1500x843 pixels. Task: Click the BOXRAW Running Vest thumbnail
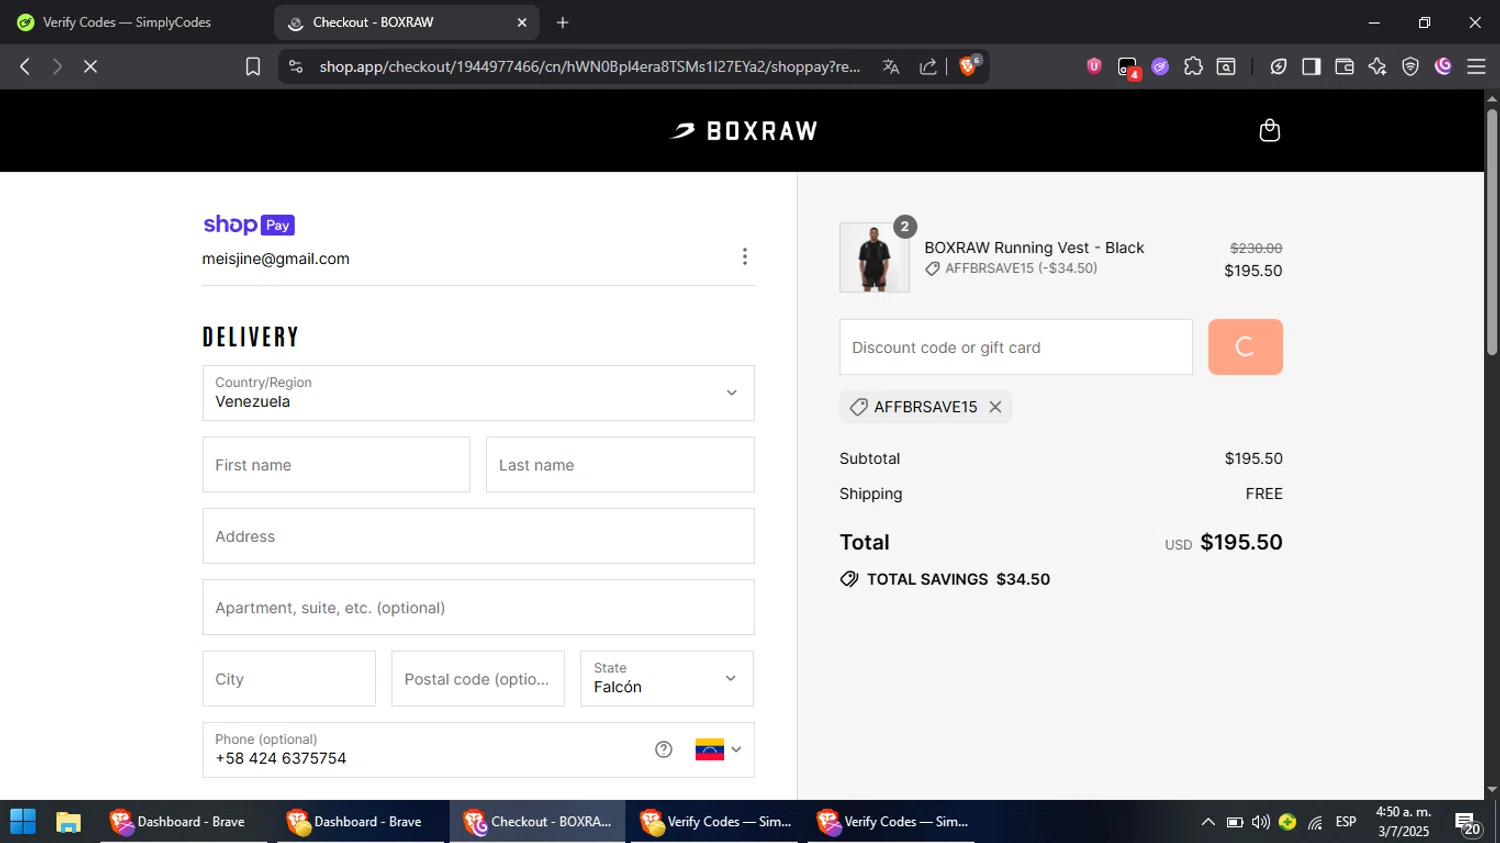tap(874, 258)
